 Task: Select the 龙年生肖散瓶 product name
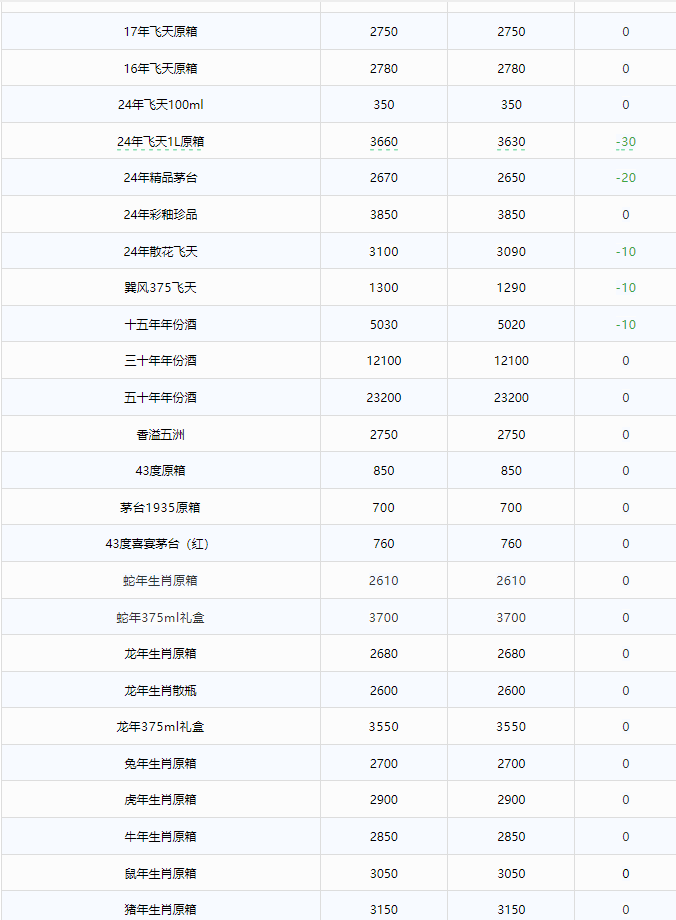pos(160,691)
